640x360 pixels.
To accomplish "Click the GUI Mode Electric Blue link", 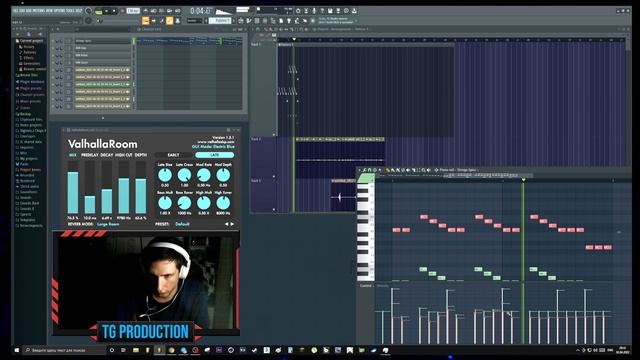I will 213,146.
